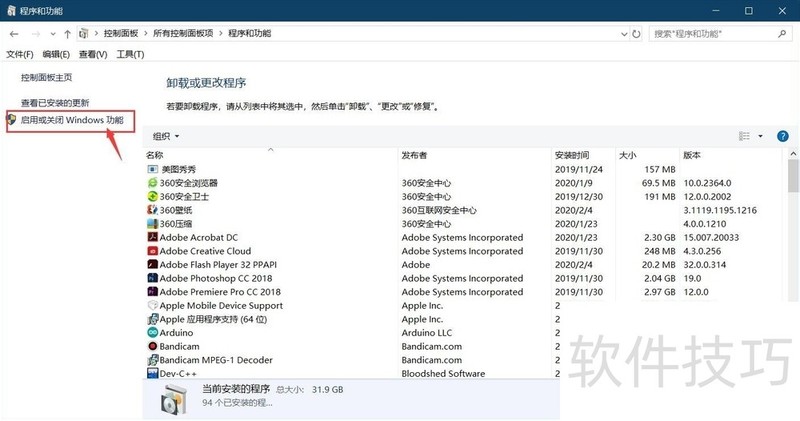
Task: Click the control panel icon in address bar
Action: (x=84, y=34)
